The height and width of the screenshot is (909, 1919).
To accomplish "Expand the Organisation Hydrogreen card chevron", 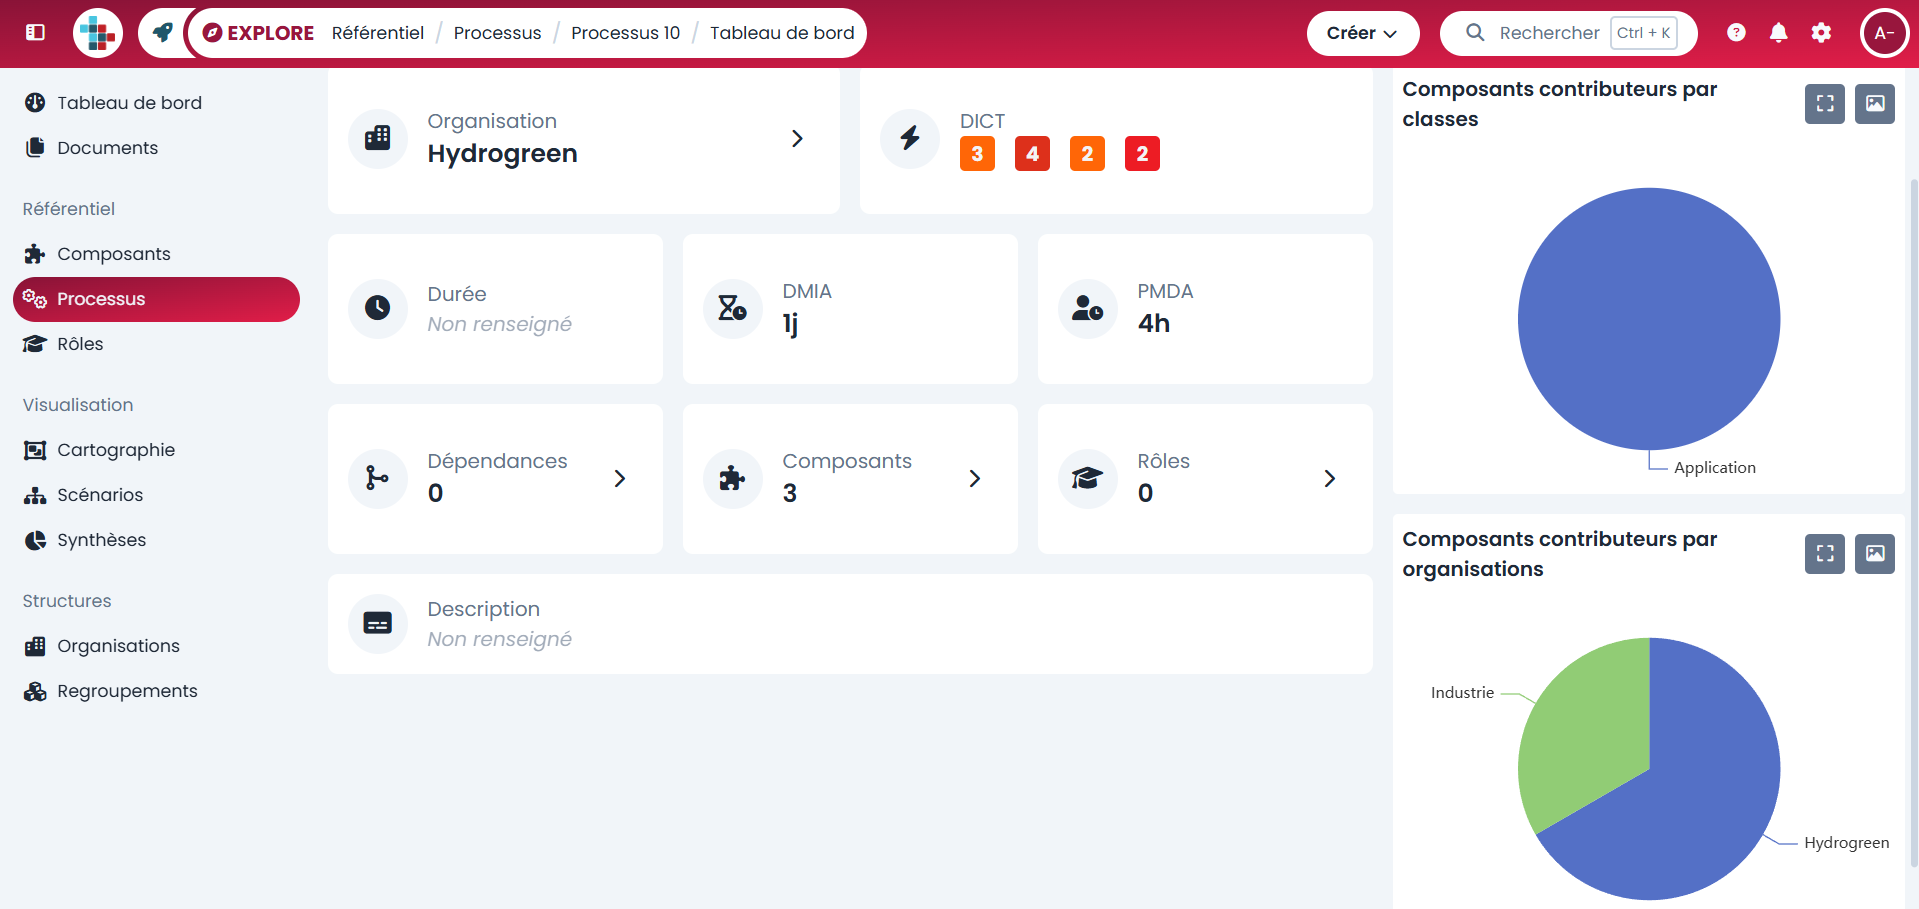I will pos(797,138).
